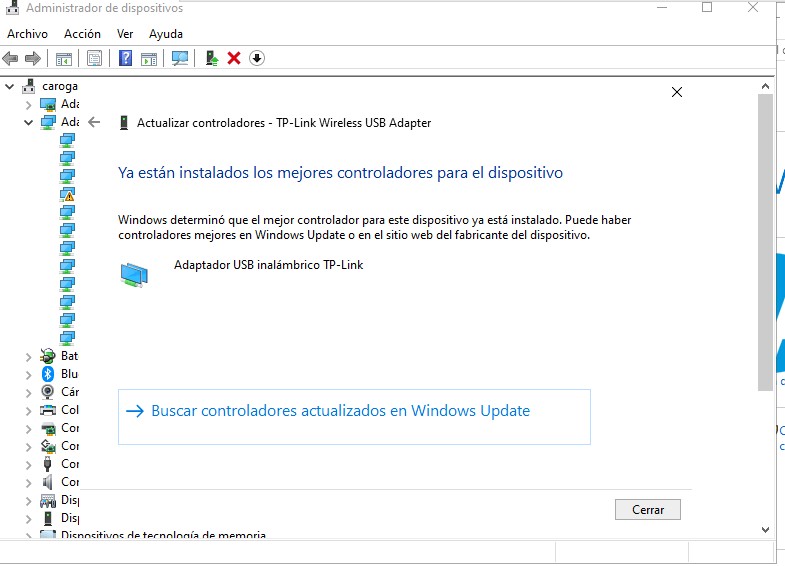The height and width of the screenshot is (566, 785).
Task: Click the Bluetooth category icon in tree
Action: tap(48, 374)
